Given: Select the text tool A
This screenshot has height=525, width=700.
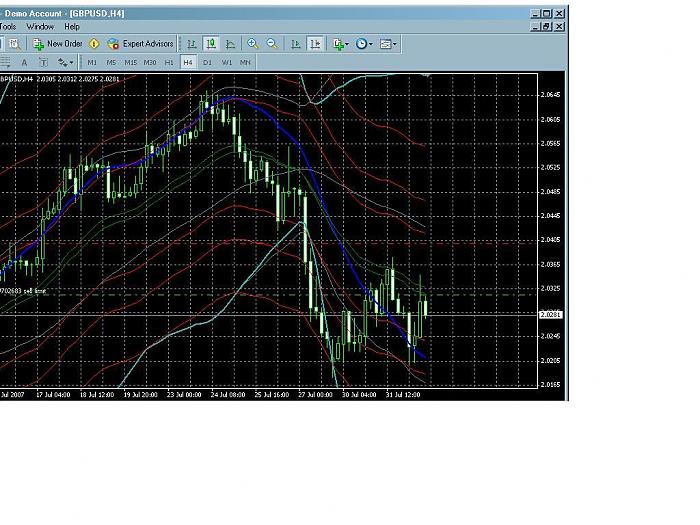Looking at the screenshot, I should click(24, 62).
